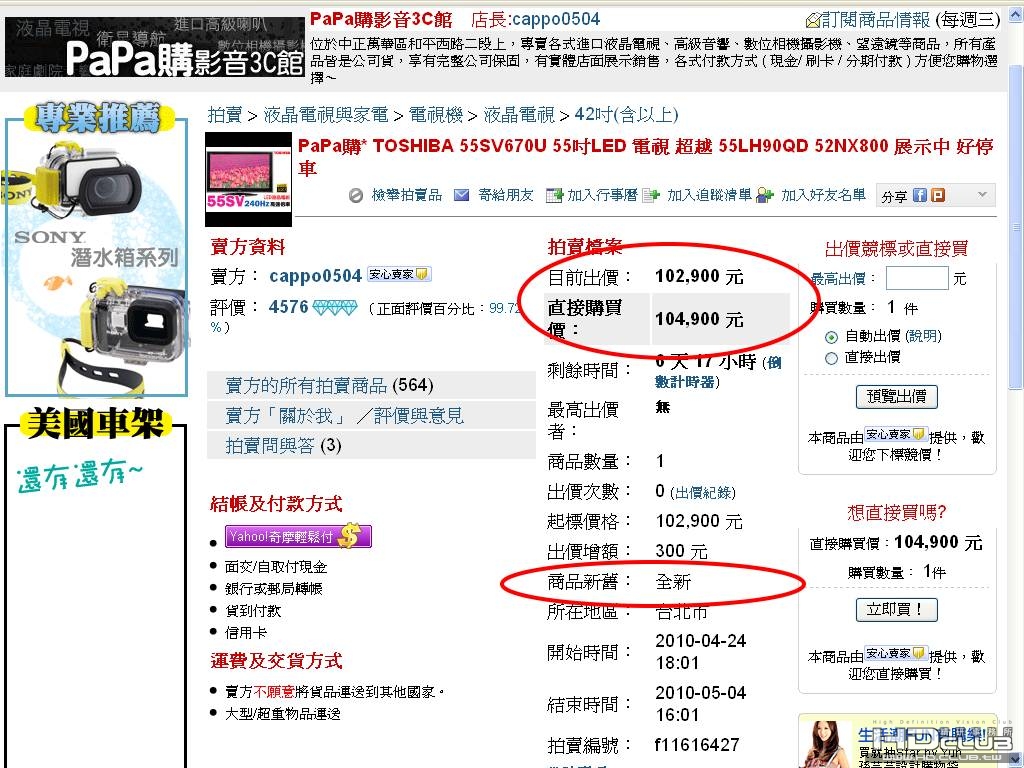The height and width of the screenshot is (768, 1024).
Task: Click the 安心賣家 badge under the 立即買 button
Action: [x=896, y=653]
